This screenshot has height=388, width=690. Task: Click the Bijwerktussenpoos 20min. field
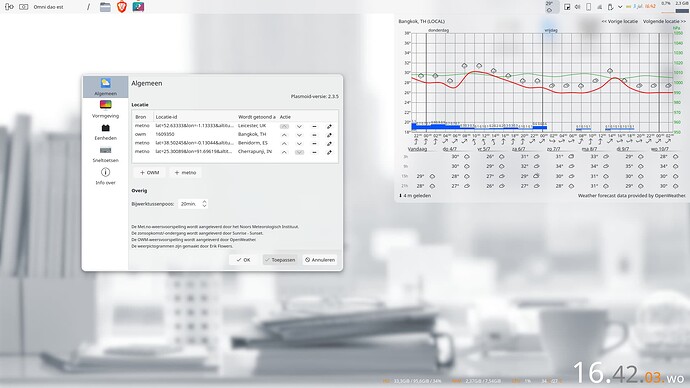(x=193, y=204)
